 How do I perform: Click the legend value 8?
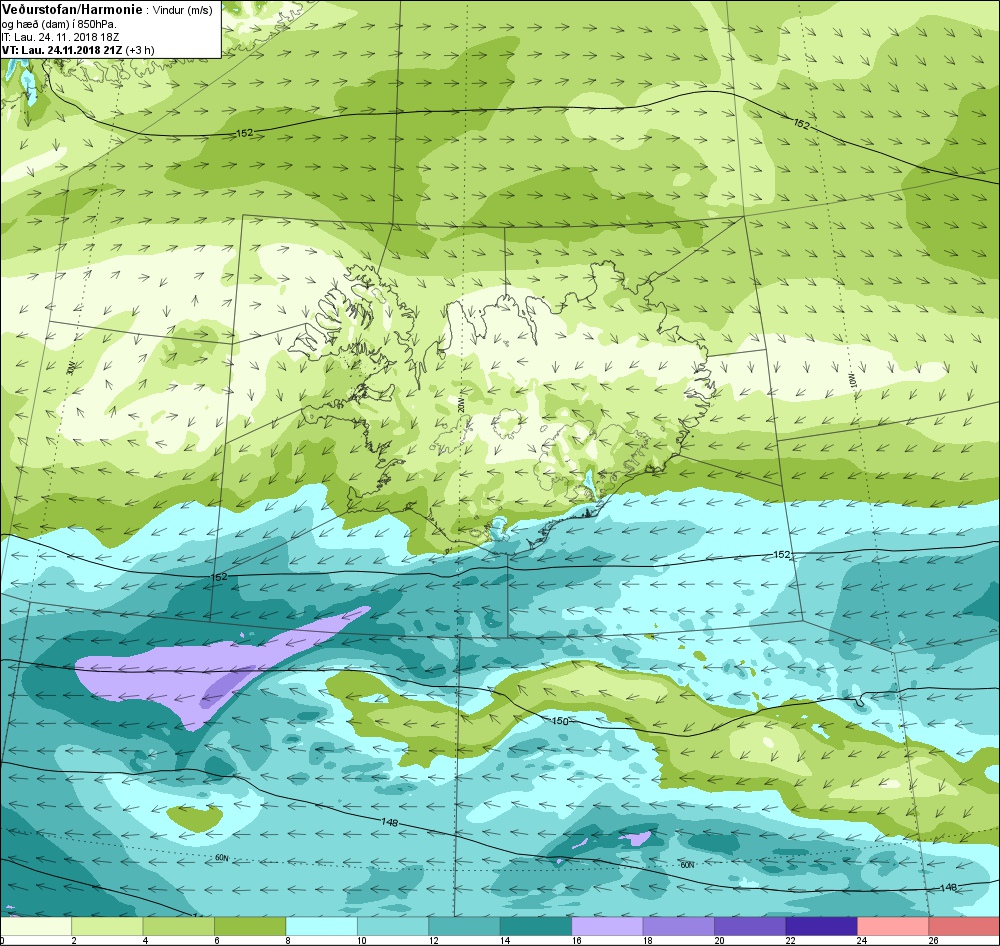pyautogui.click(x=288, y=941)
